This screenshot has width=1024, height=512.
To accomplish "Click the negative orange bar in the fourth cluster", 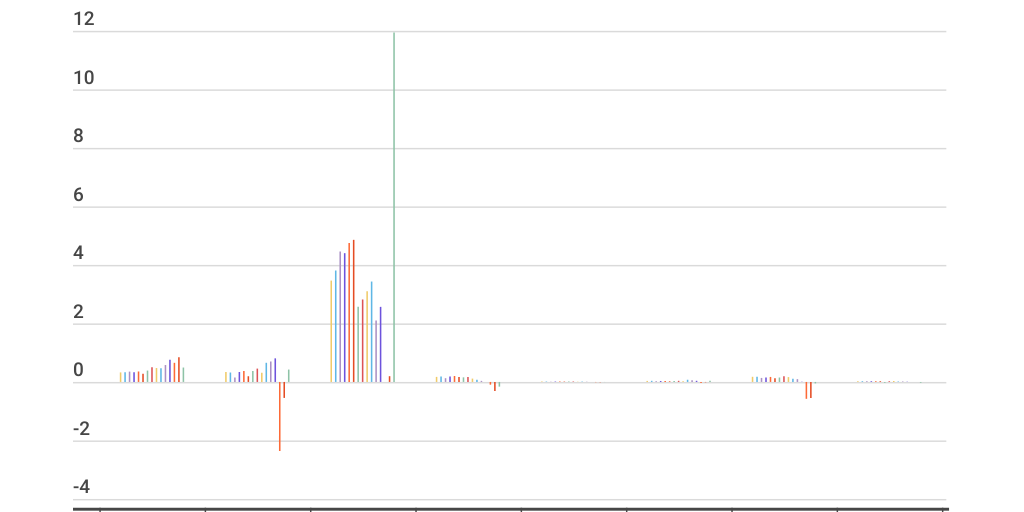I will [494, 387].
